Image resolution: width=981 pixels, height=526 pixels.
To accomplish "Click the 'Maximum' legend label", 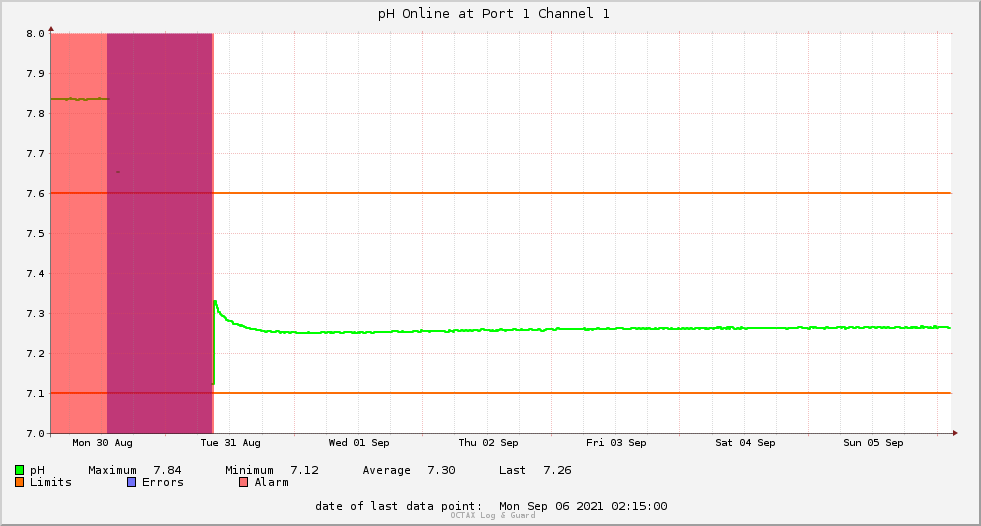I will [113, 470].
